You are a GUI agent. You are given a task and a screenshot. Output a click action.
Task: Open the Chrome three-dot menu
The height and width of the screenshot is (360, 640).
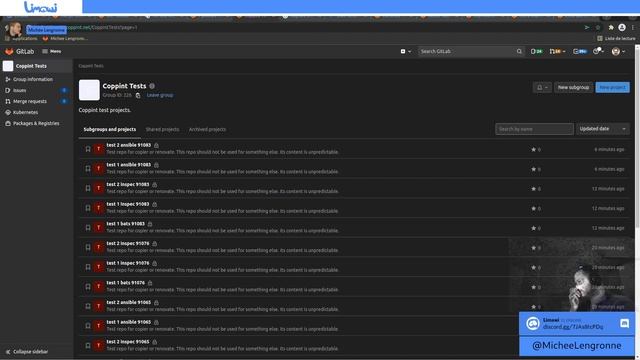[x=633, y=27]
